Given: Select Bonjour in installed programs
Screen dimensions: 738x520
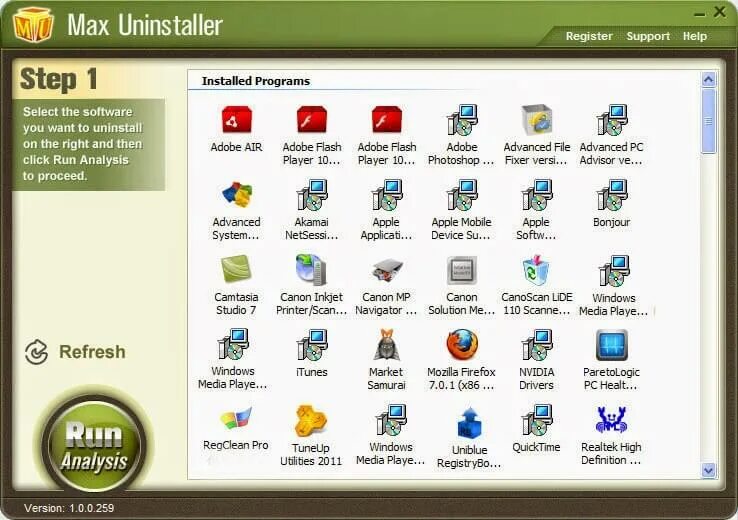Looking at the screenshot, I should (611, 204).
